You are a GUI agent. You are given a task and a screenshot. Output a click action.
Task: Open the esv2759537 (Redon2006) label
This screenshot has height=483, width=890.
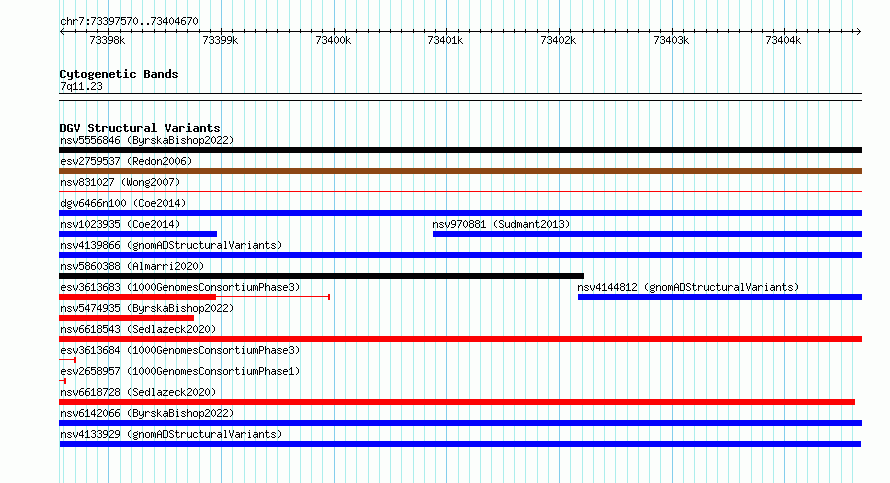pyautogui.click(x=126, y=161)
